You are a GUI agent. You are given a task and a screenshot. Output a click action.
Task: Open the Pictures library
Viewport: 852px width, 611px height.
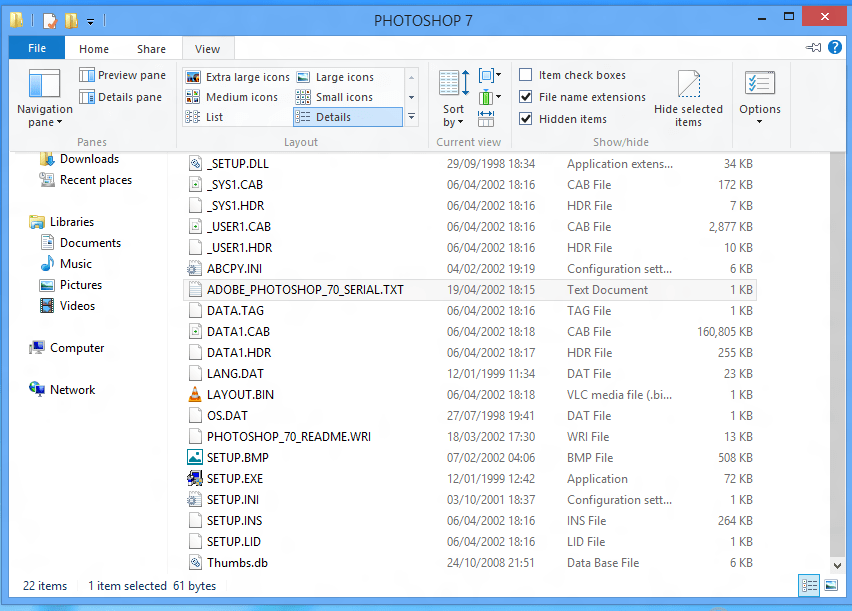71,285
